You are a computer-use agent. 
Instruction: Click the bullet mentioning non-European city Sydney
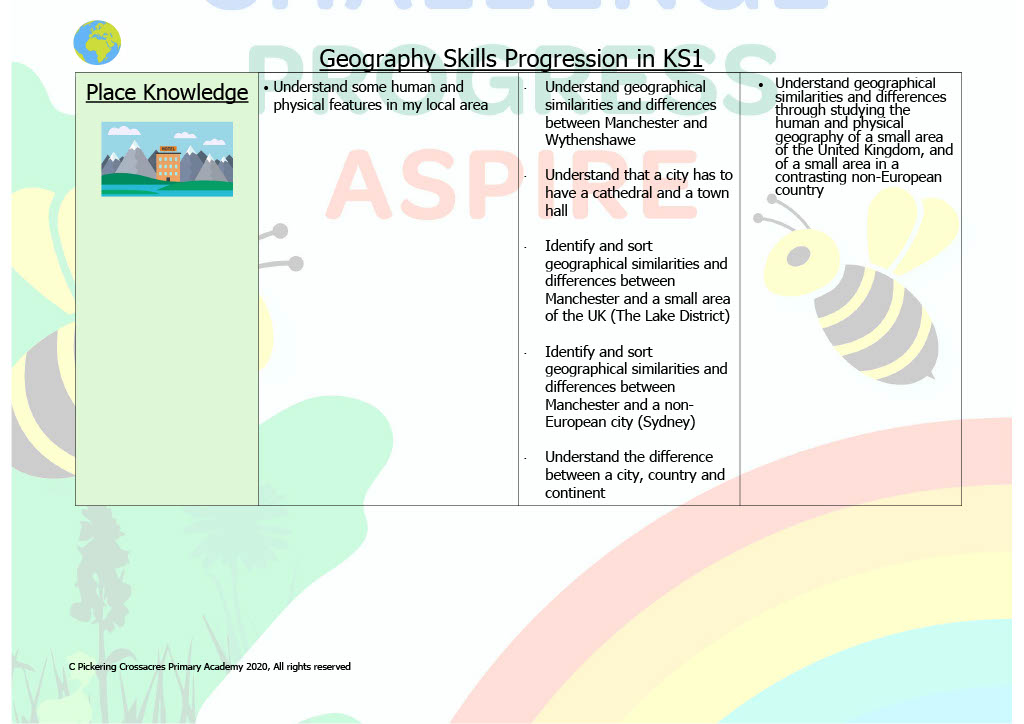636,386
